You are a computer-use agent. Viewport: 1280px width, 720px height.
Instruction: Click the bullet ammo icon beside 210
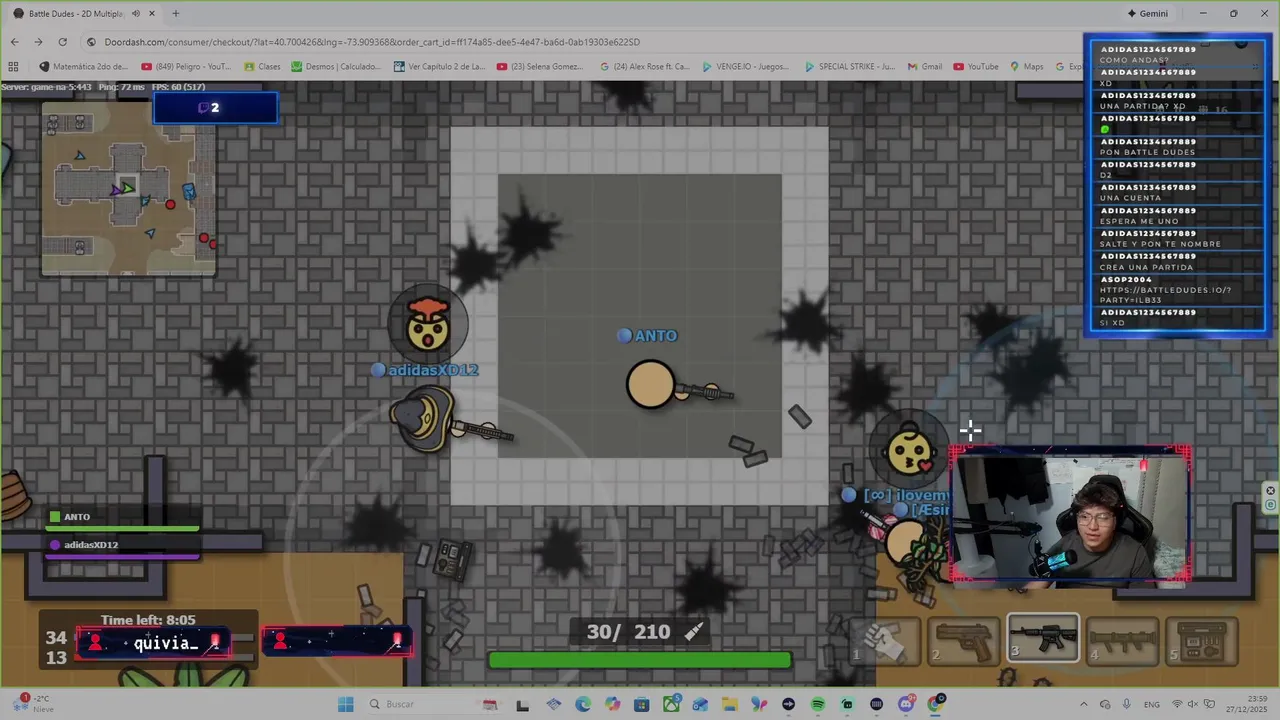click(x=694, y=631)
